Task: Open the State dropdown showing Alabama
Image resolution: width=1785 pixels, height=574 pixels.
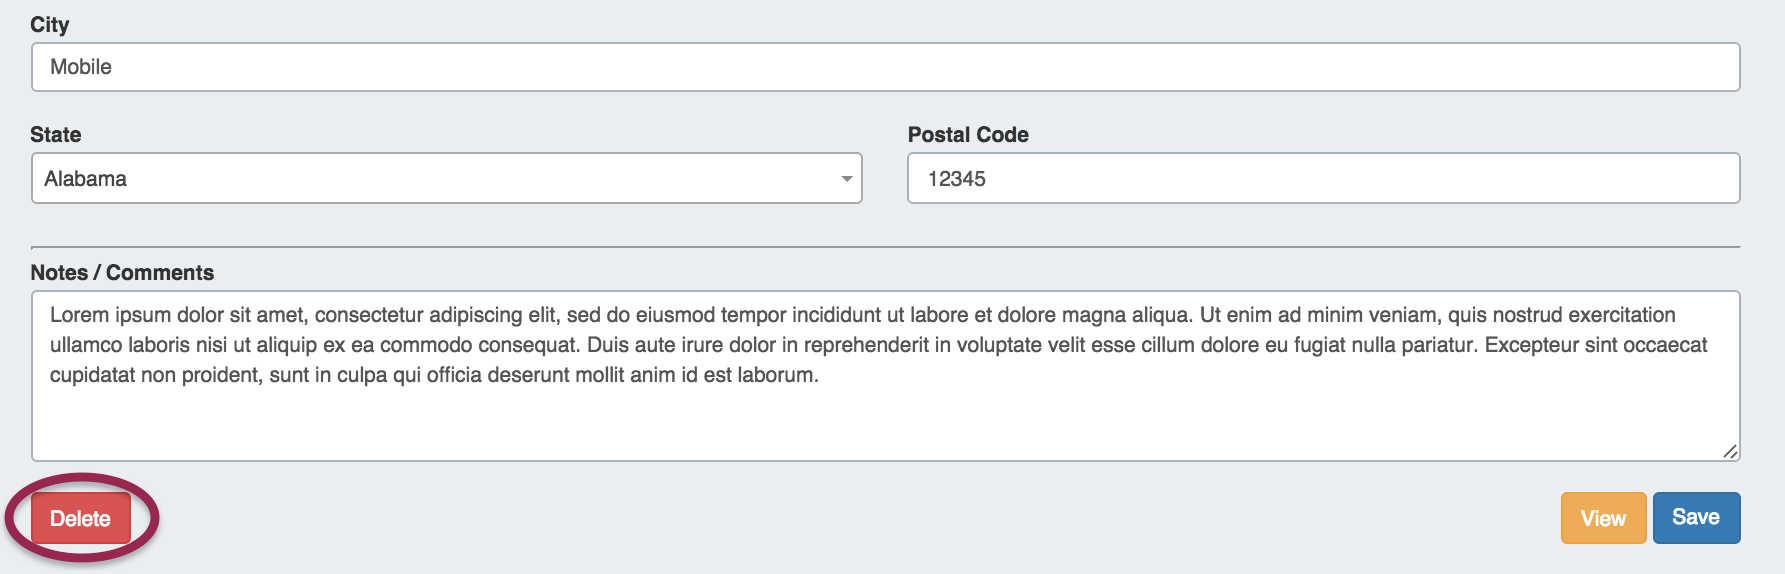Action: 446,178
